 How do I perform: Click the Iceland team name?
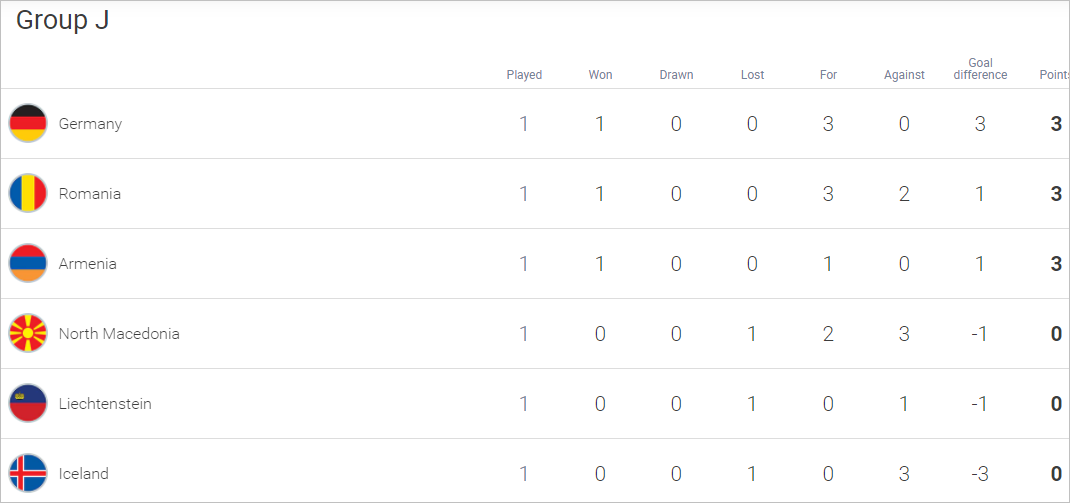[x=83, y=474]
